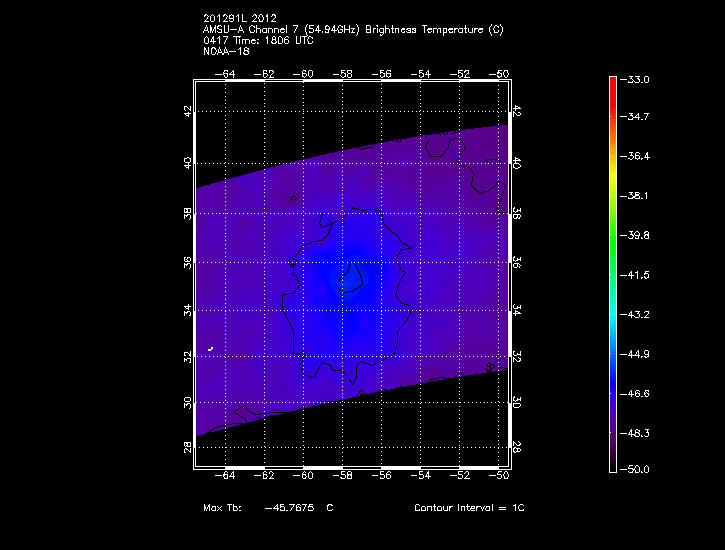
Task: Click the 28 latitude label on right axis
Action: [x=517, y=448]
